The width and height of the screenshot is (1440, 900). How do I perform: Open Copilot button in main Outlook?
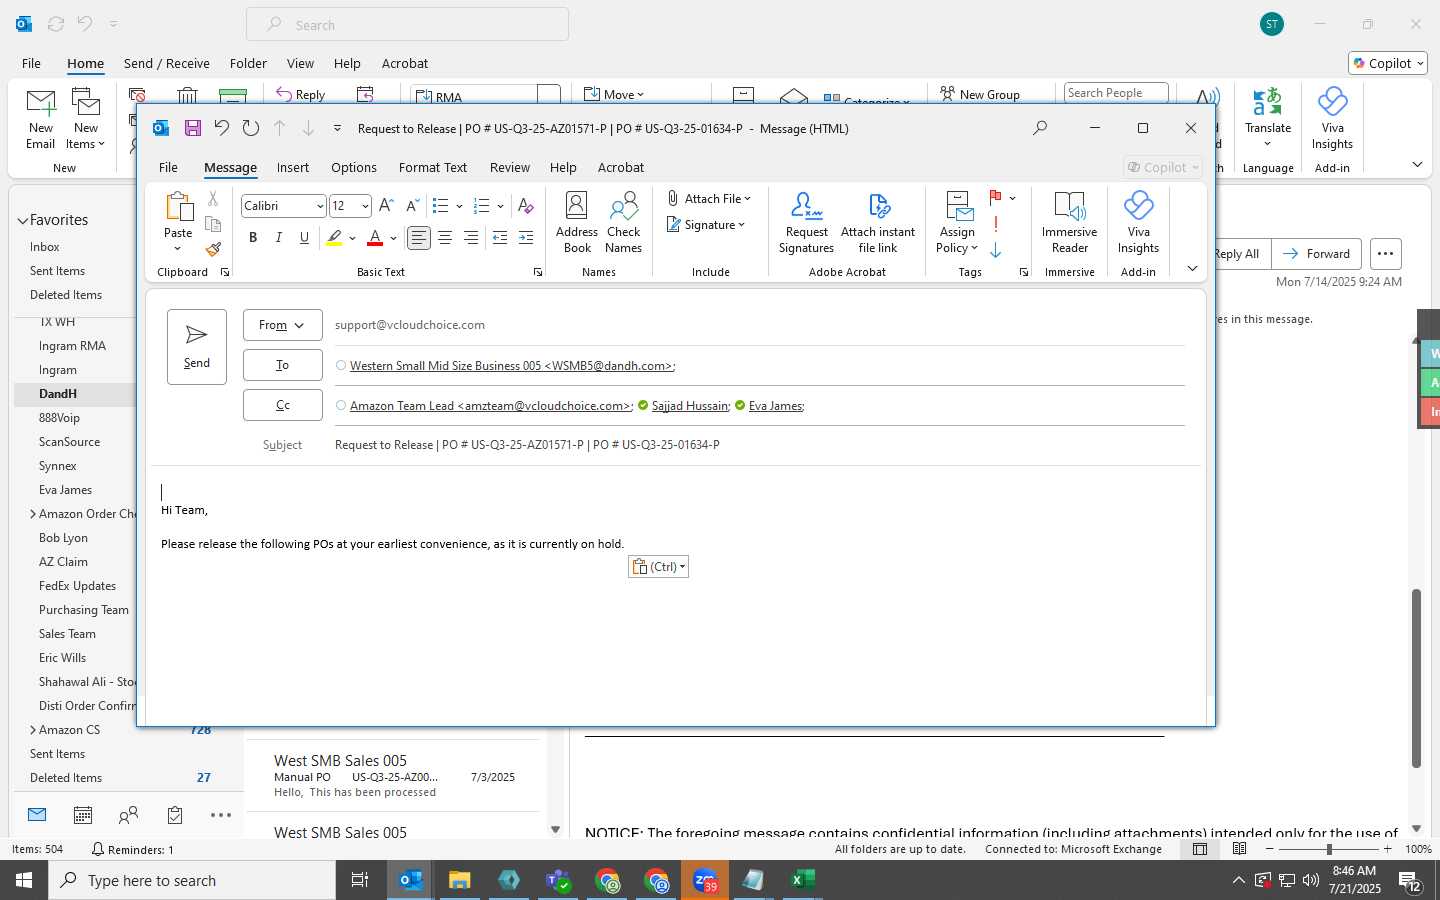1388,63
